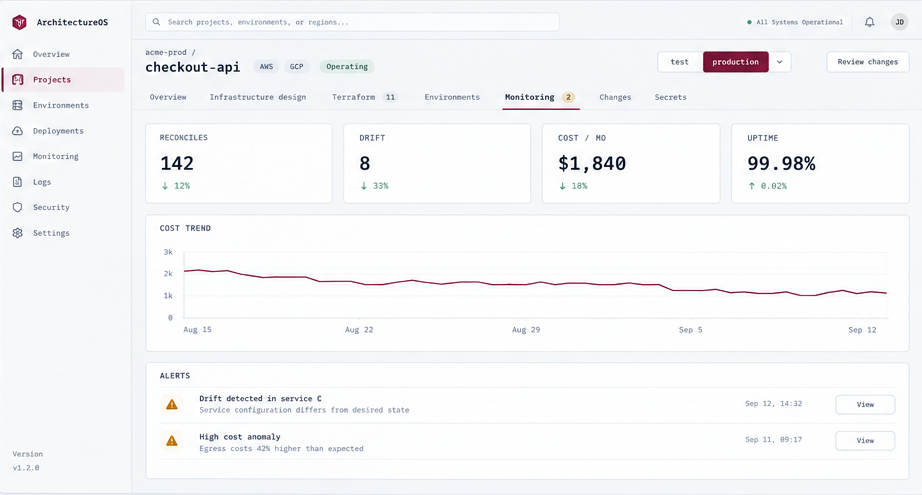
Task: Click 'All Systems Operational' status text
Action: point(799,22)
